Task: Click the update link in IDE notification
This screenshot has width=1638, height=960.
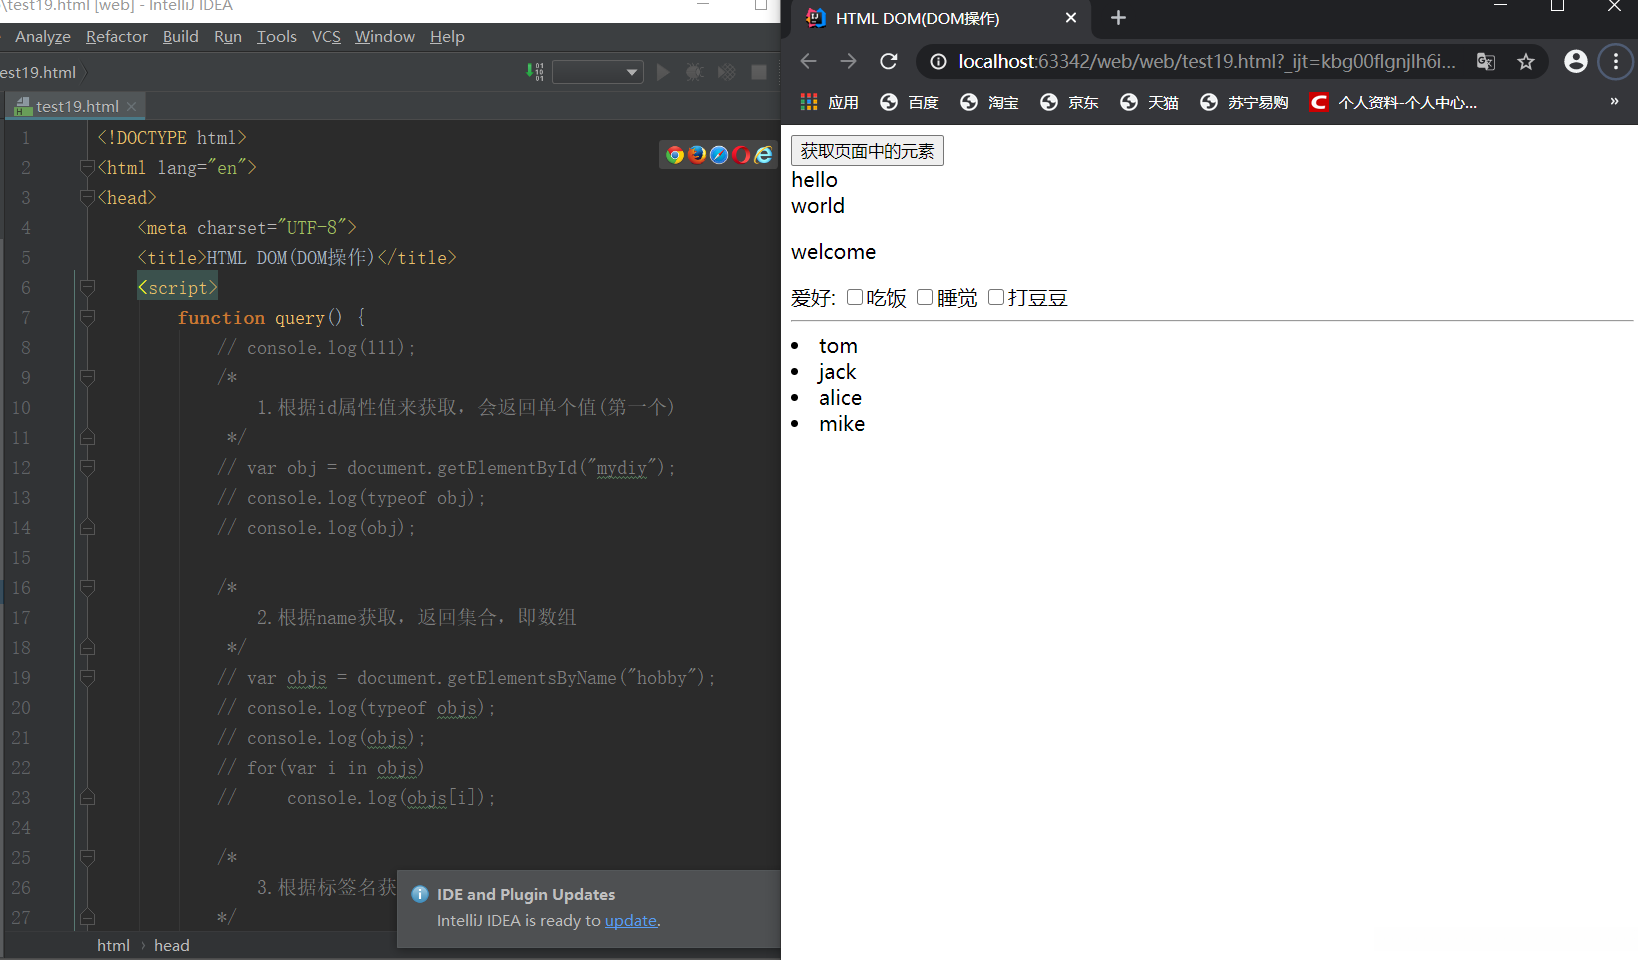Action: (x=631, y=921)
